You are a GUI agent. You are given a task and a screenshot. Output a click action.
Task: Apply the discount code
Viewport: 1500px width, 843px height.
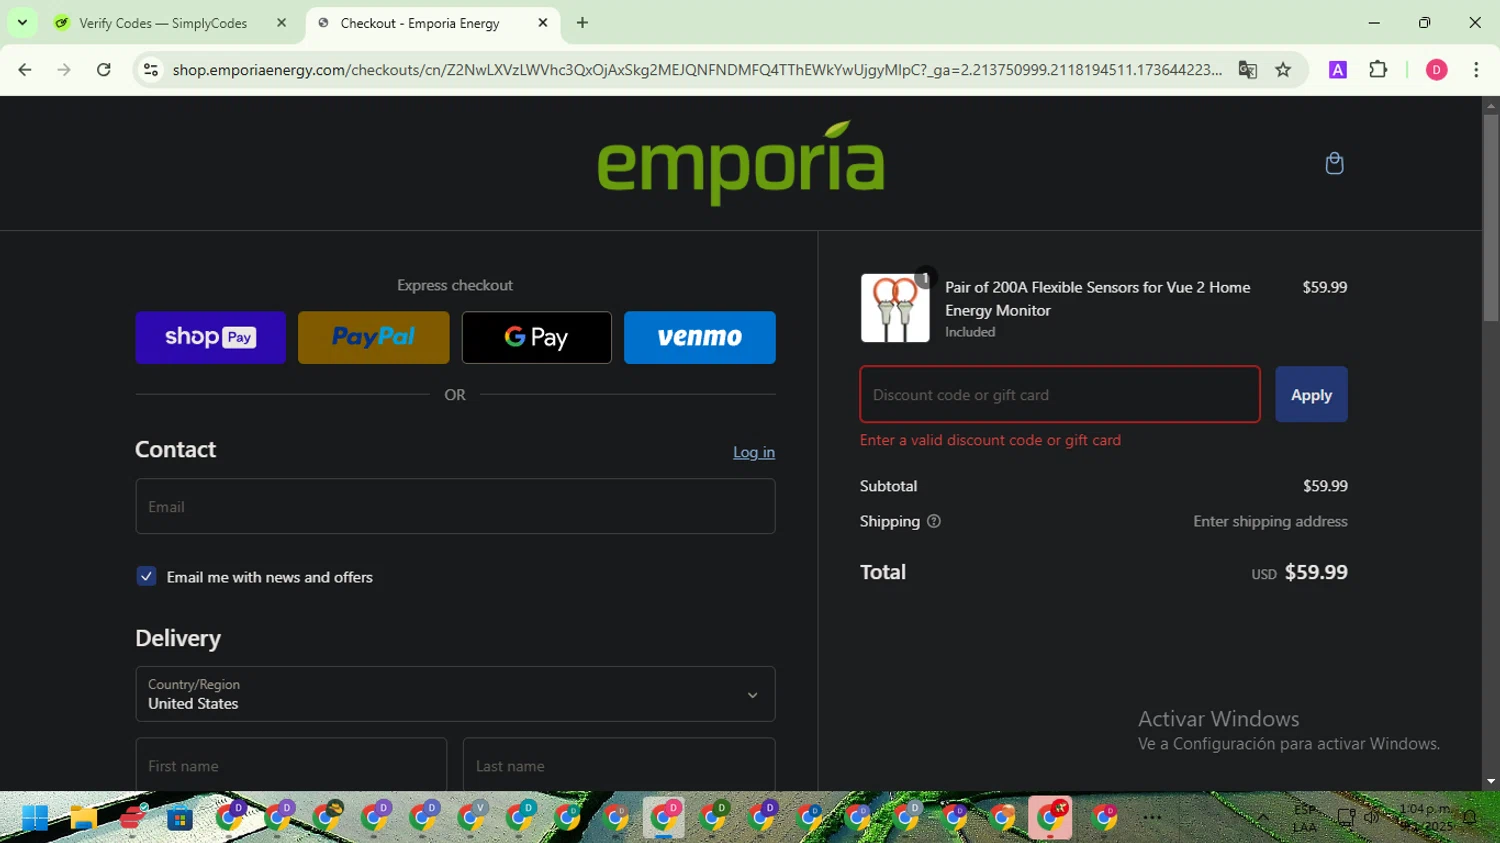[1311, 394]
